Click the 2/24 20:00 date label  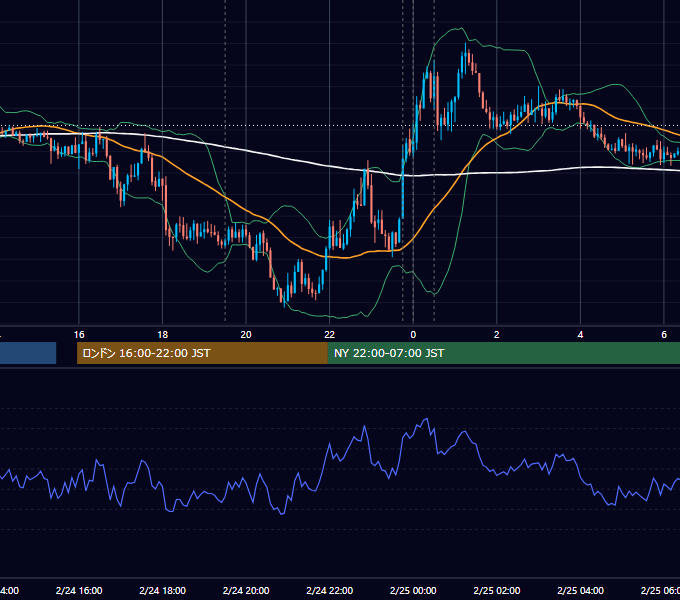246,590
